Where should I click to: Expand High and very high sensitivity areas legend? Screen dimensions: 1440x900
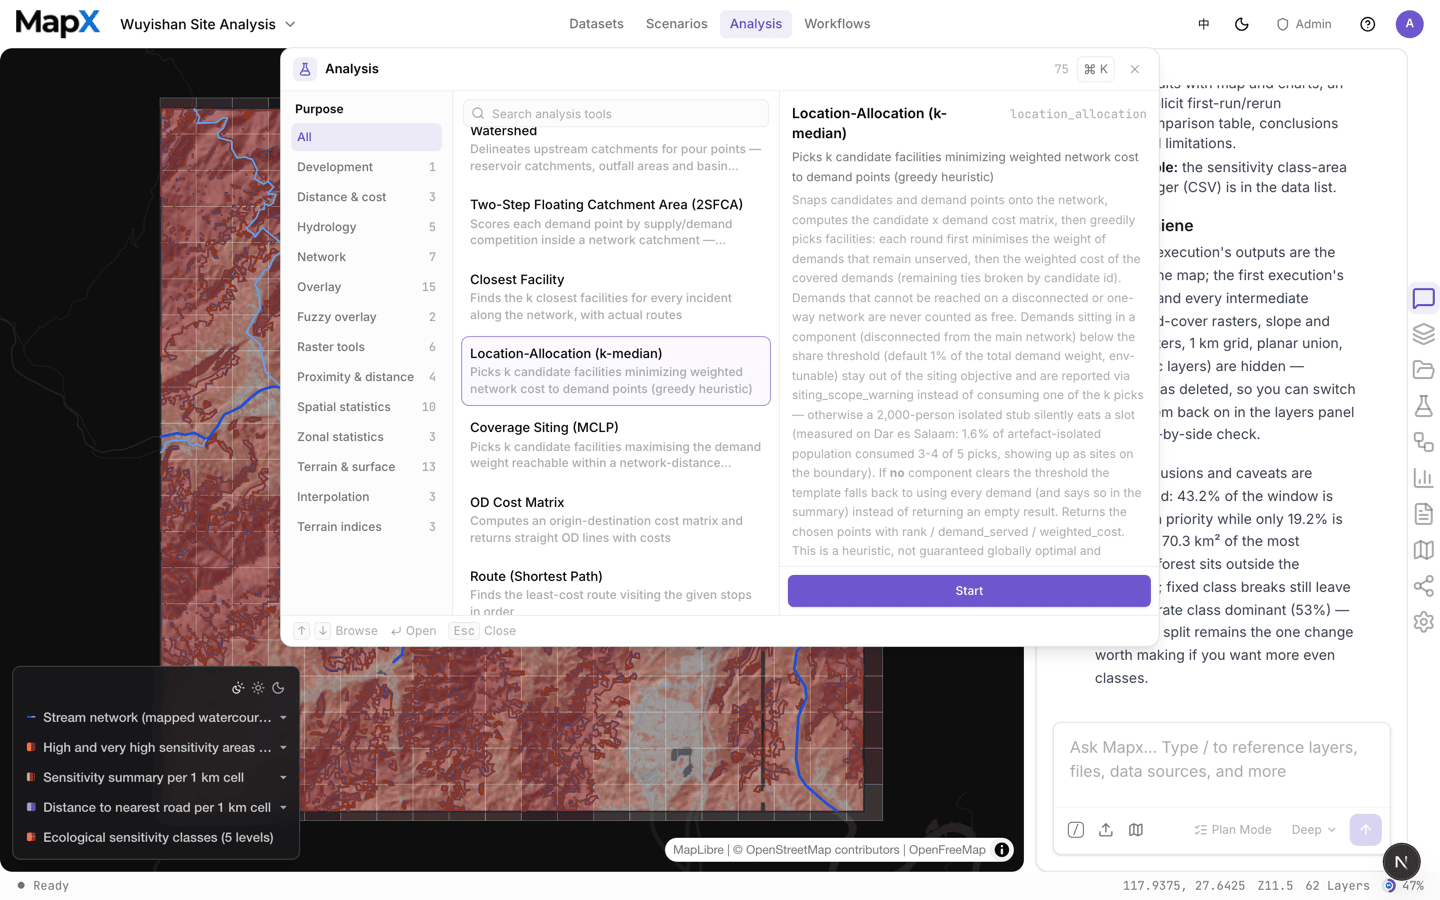click(283, 748)
